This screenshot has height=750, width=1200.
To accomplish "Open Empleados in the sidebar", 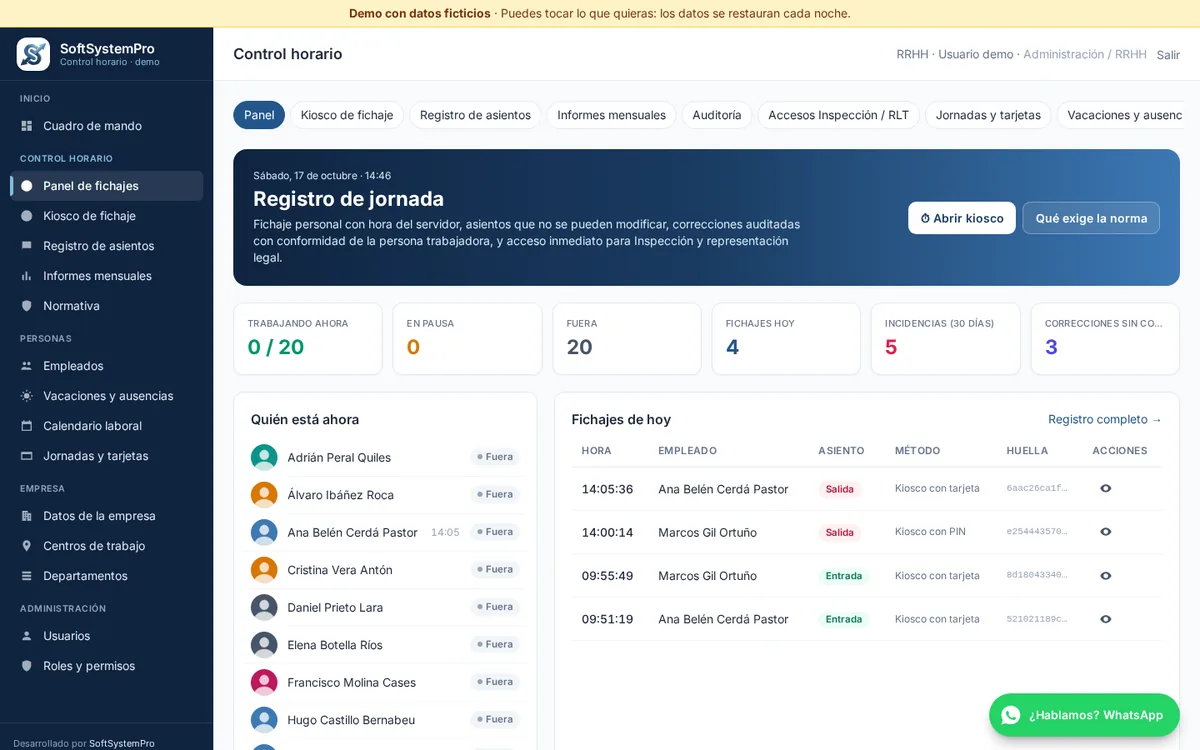I will point(107,366).
